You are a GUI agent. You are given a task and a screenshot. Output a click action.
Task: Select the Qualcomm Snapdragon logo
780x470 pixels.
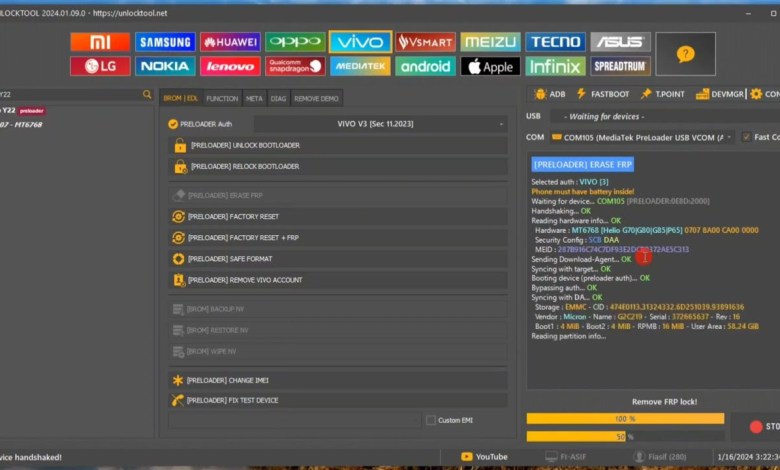[x=295, y=66]
